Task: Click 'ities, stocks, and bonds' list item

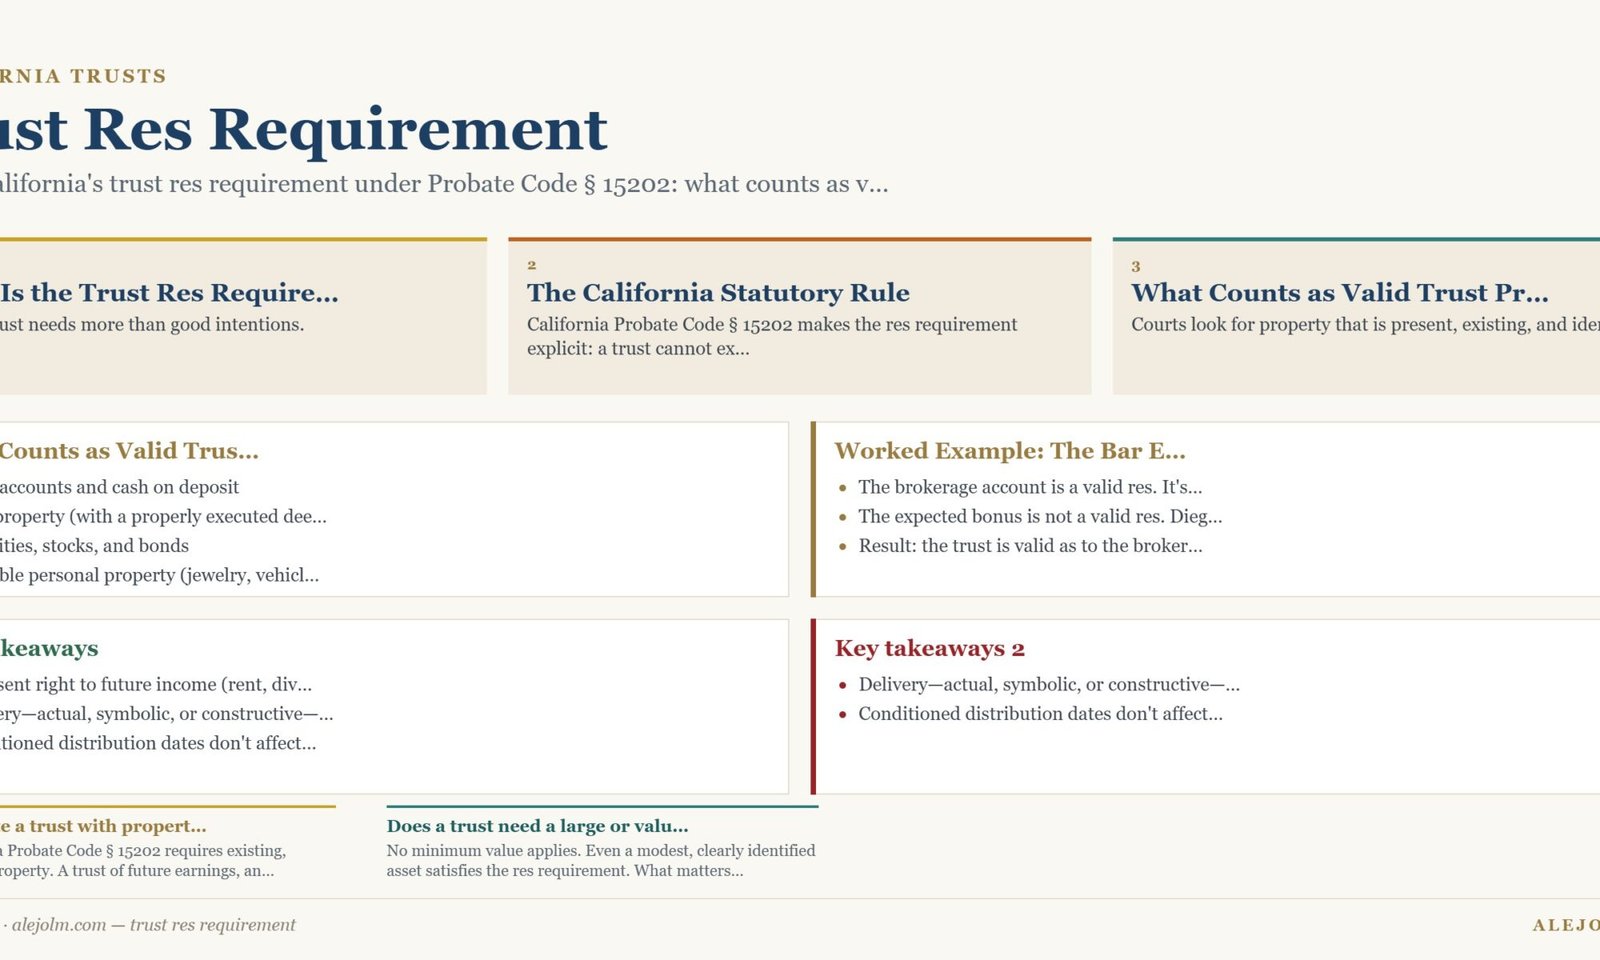Action: pyautogui.click(x=94, y=545)
